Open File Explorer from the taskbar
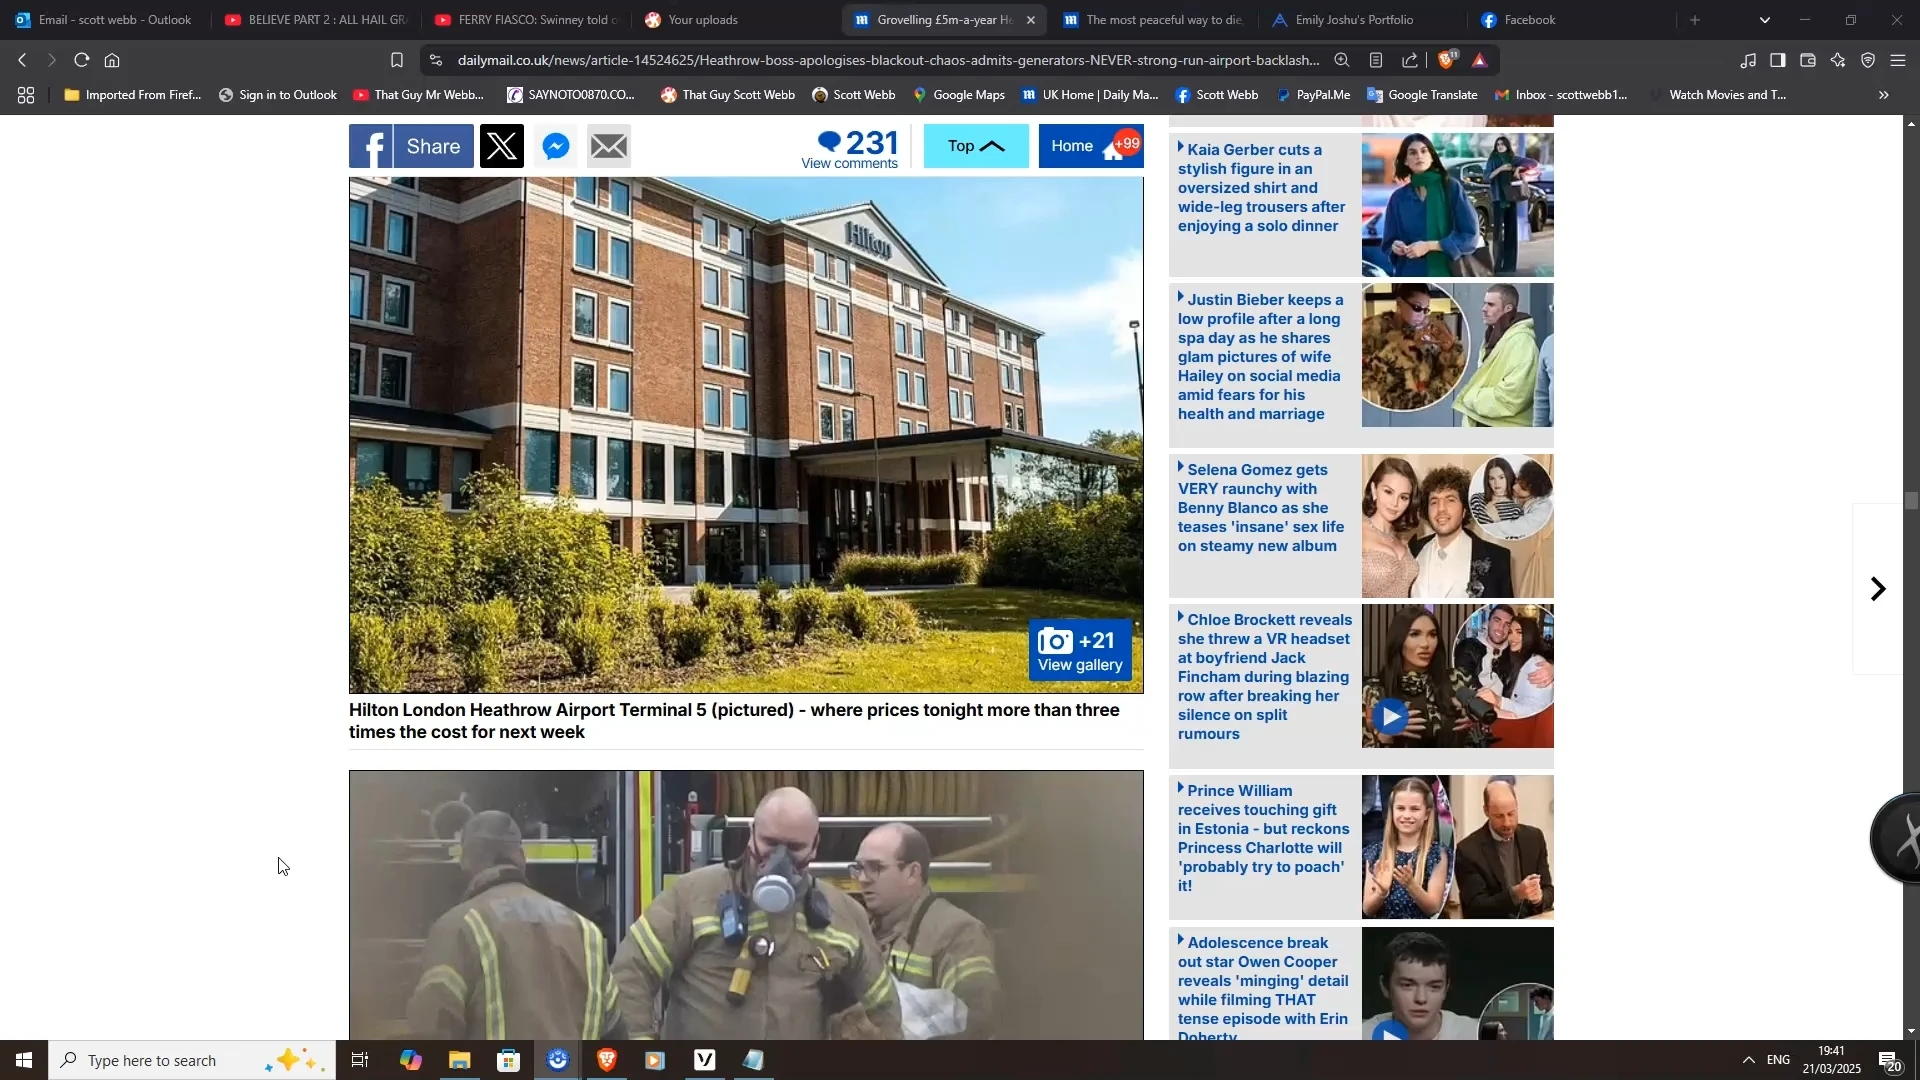This screenshot has height=1080, width=1920. point(459,1060)
